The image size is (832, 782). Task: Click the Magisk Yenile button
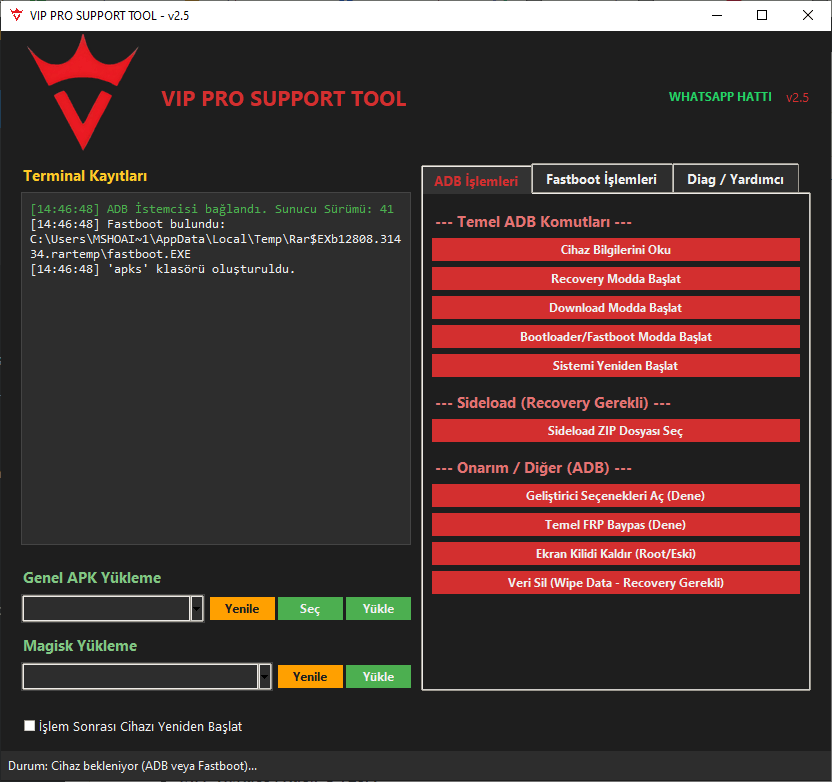[310, 676]
